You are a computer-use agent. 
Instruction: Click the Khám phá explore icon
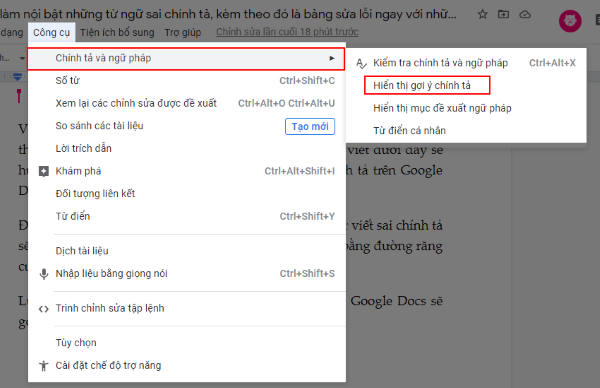(x=44, y=171)
